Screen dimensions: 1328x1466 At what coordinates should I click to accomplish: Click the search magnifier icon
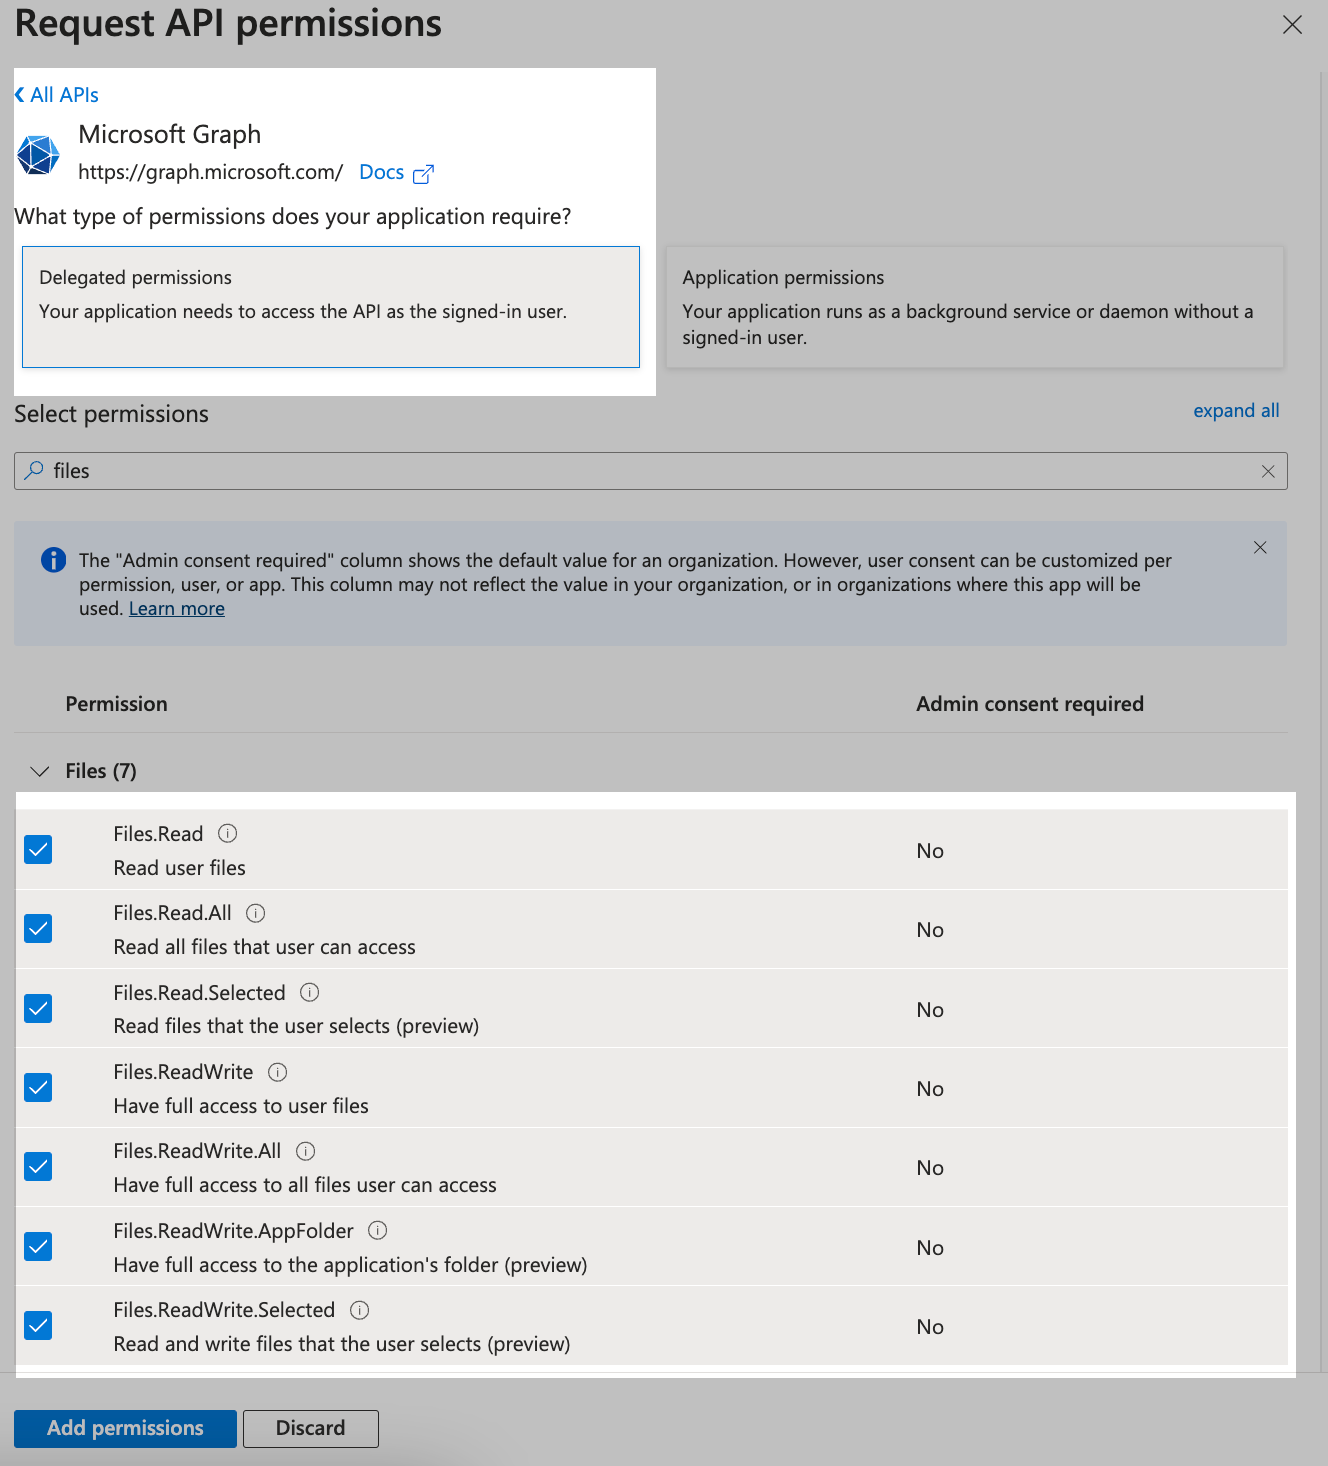click(x=34, y=470)
